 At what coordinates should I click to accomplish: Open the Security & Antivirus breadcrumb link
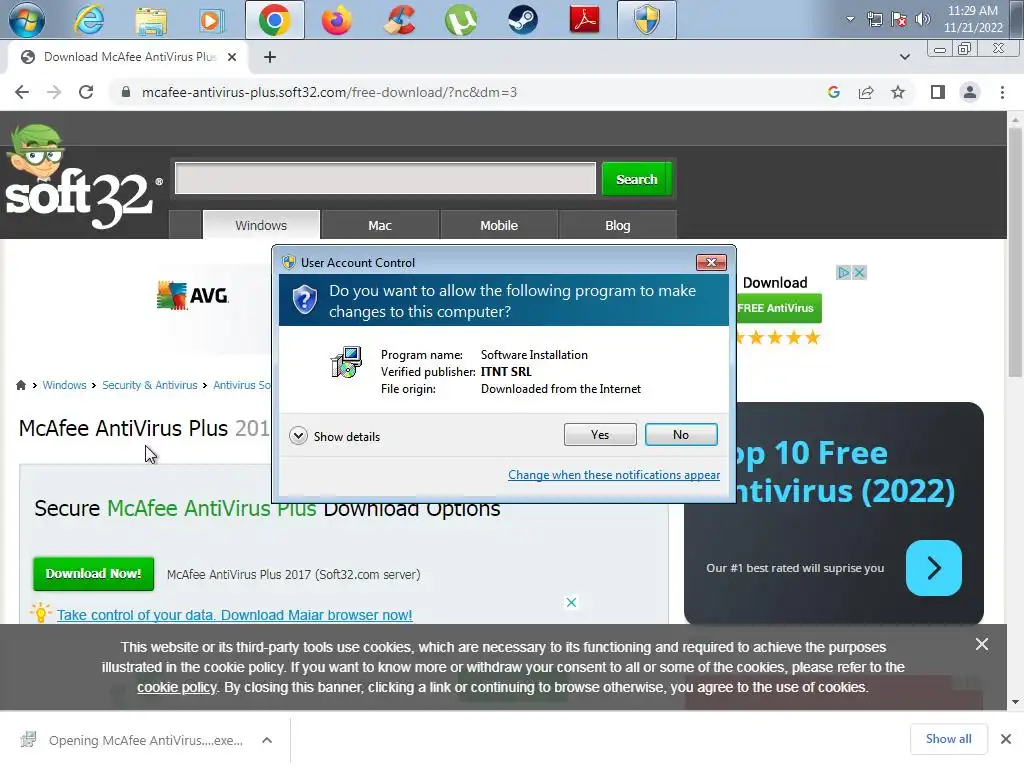point(150,385)
